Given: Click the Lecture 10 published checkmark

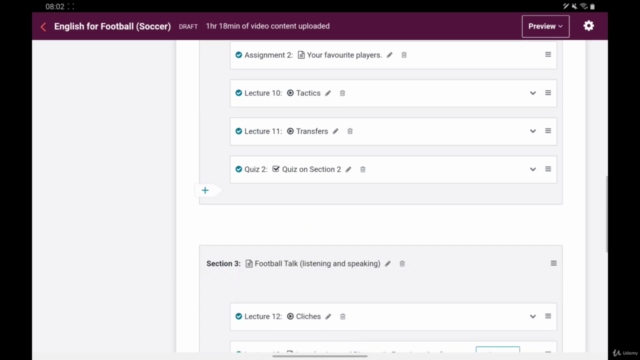Looking at the screenshot, I should click(239, 93).
